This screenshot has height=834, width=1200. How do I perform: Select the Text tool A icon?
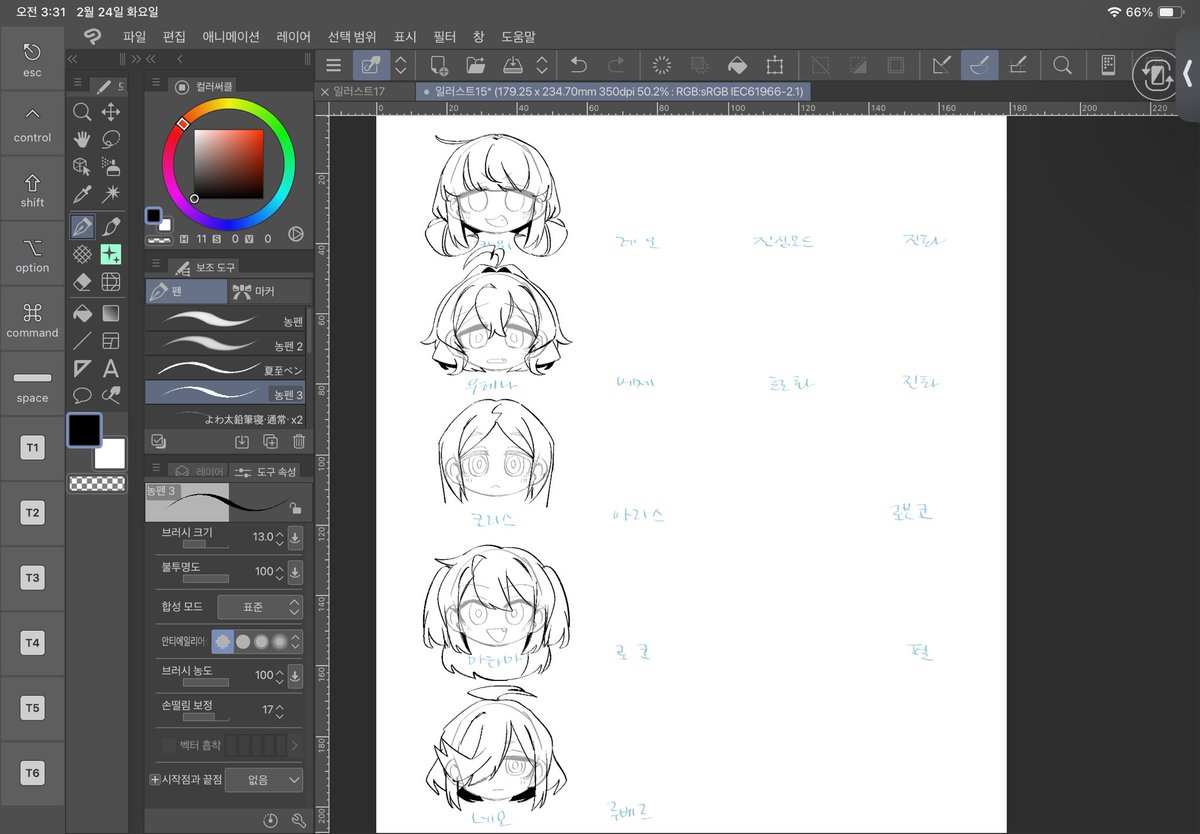click(x=111, y=368)
